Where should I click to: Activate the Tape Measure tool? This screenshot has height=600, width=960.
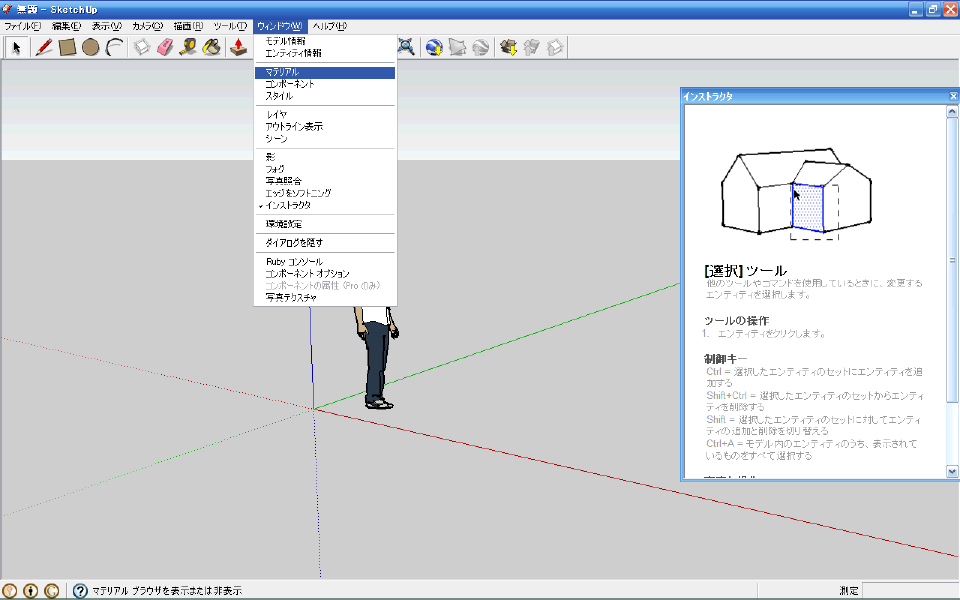coord(188,47)
